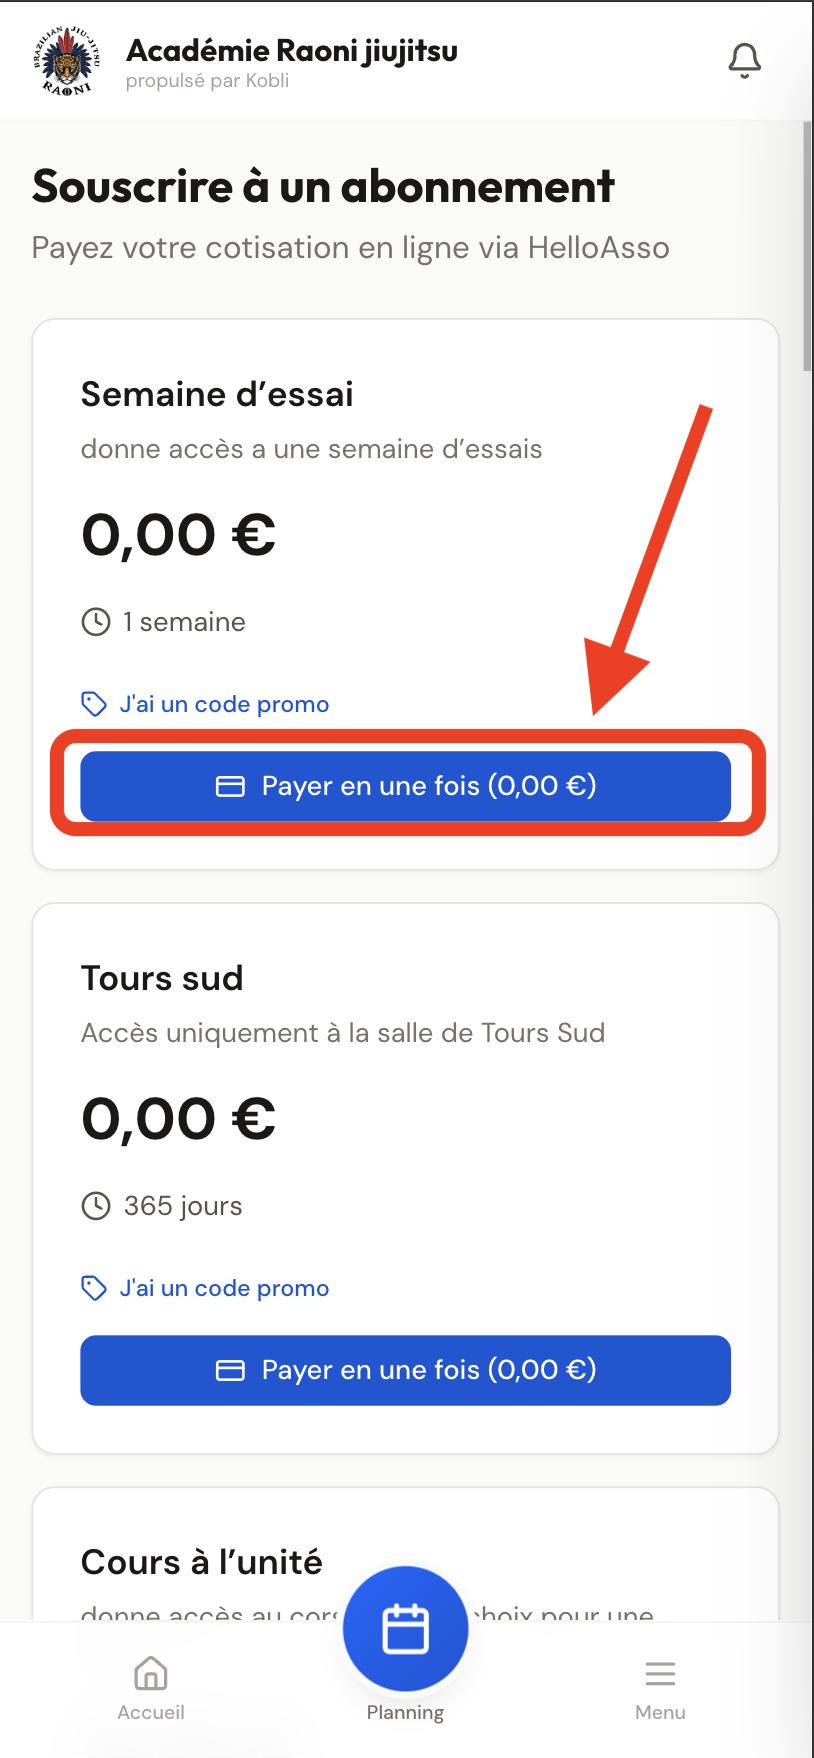Click the card icon in Semaine d'essai pay button
Screen dimensions: 814x1758
(230, 786)
